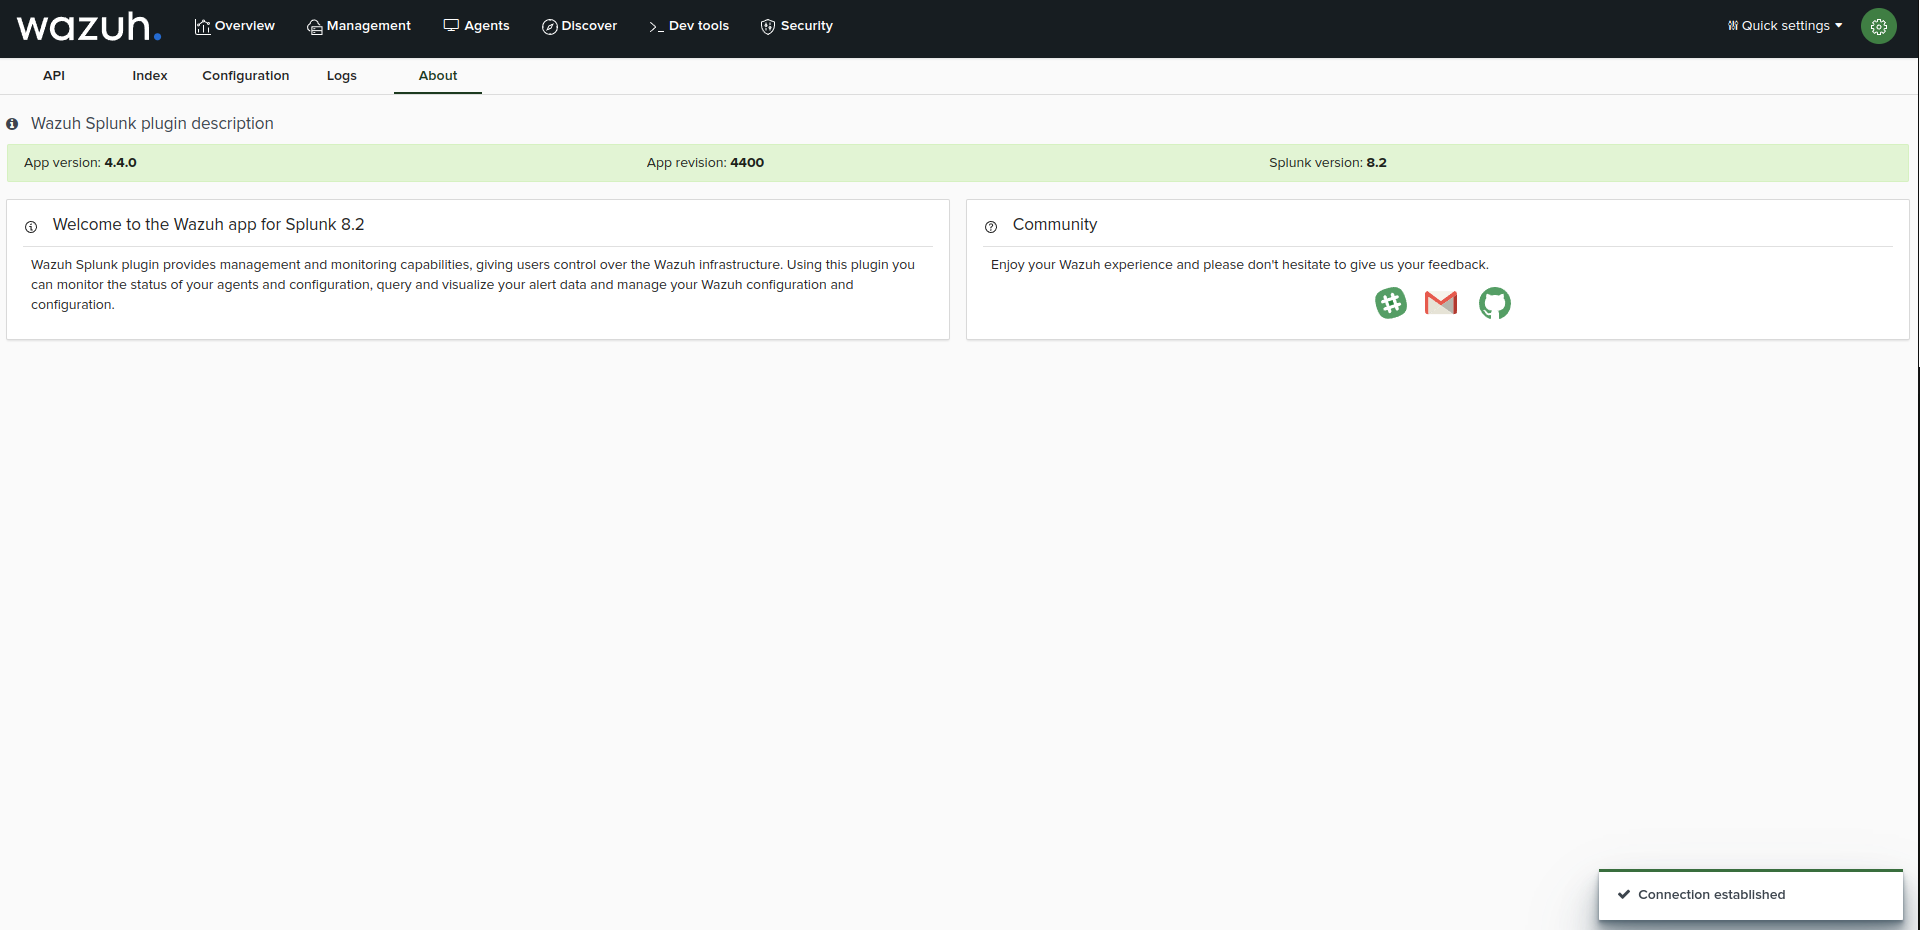
Task: Open the Quick settings dropdown
Action: (1784, 25)
